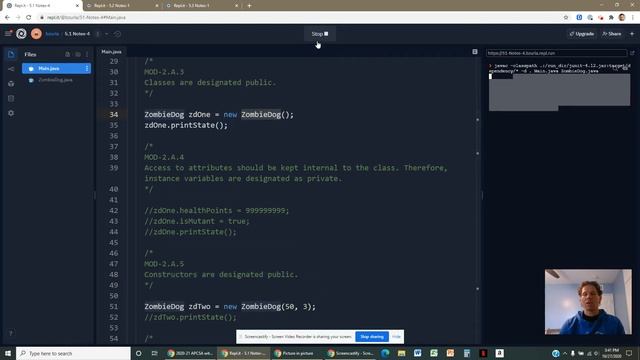640x360 pixels.
Task: Open the Files panel in sidebar
Action: 11,54
